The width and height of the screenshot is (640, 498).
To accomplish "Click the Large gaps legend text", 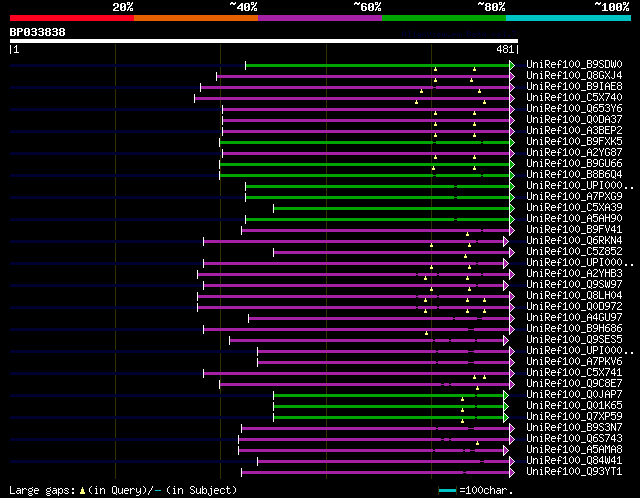I will (x=123, y=490).
